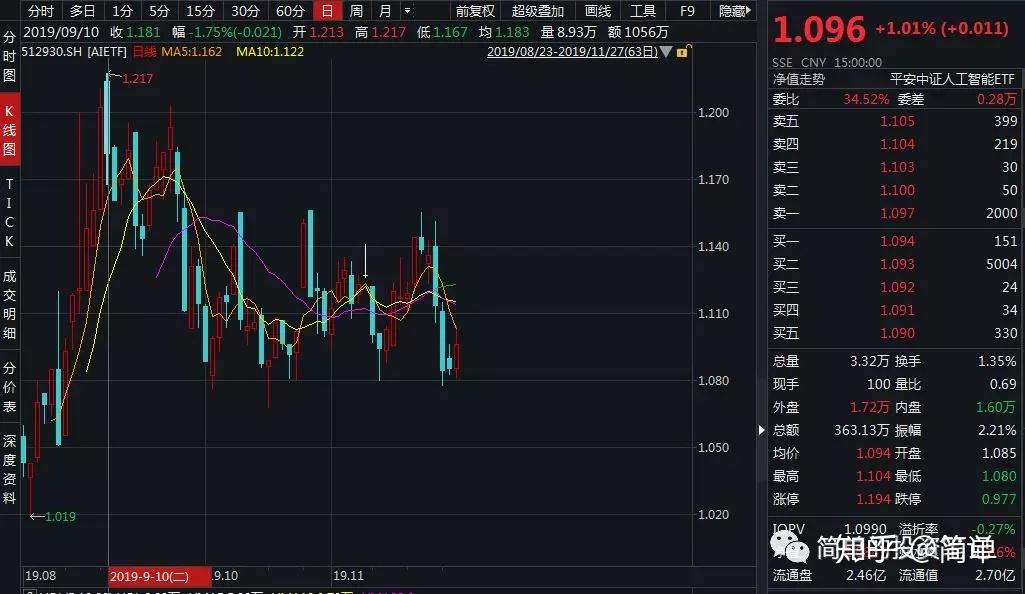Screen dimensions: 1025x594
Task: Click the 平安中证人工智能ETF name
Action: (x=952, y=79)
